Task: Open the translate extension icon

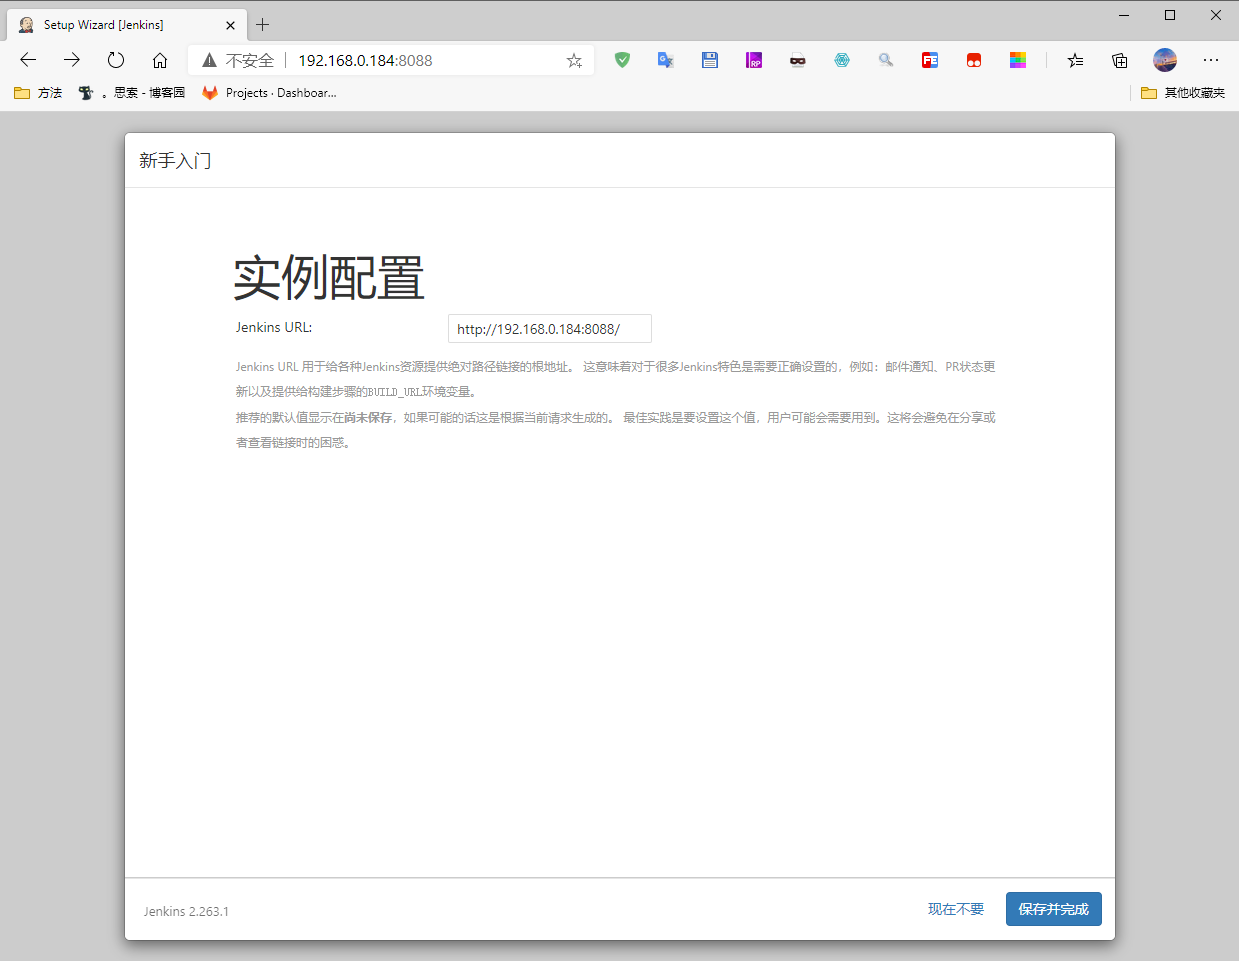Action: (x=666, y=60)
